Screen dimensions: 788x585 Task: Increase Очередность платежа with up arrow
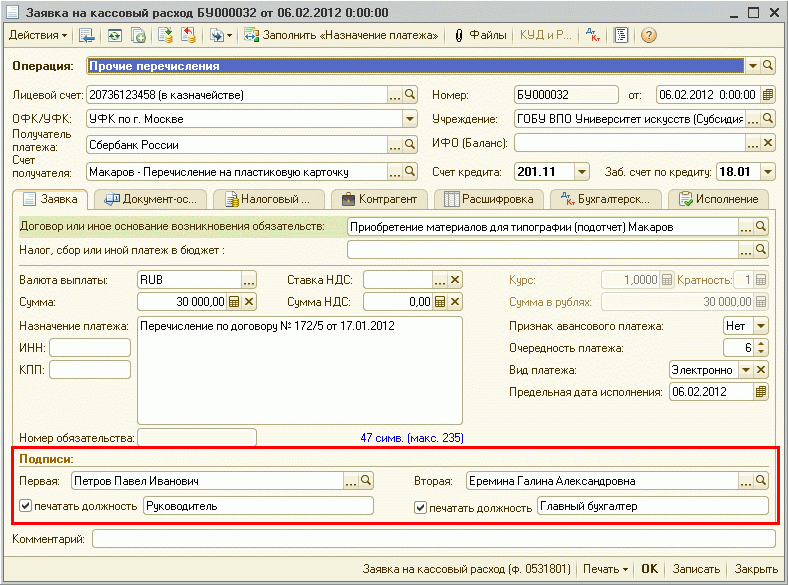click(x=761, y=344)
